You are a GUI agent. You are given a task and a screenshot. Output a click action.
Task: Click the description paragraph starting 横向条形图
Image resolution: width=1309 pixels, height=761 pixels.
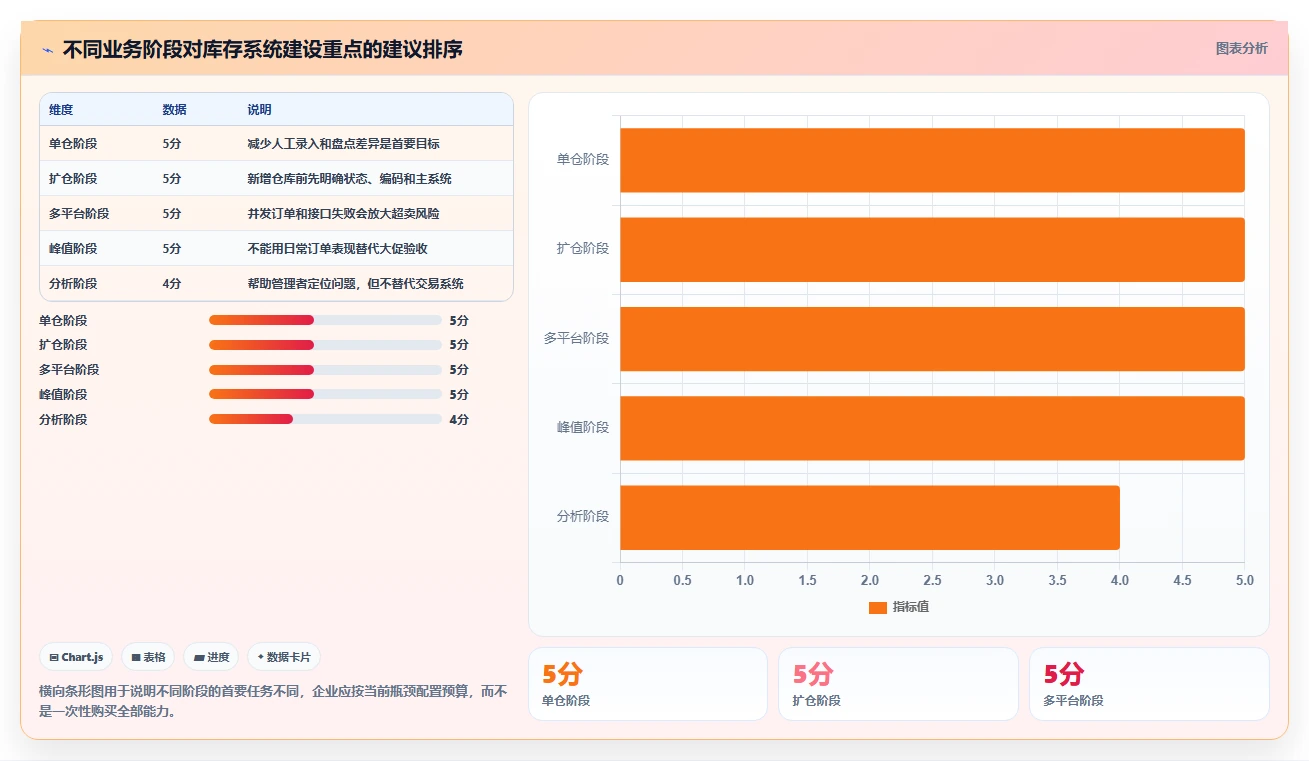tap(273, 701)
